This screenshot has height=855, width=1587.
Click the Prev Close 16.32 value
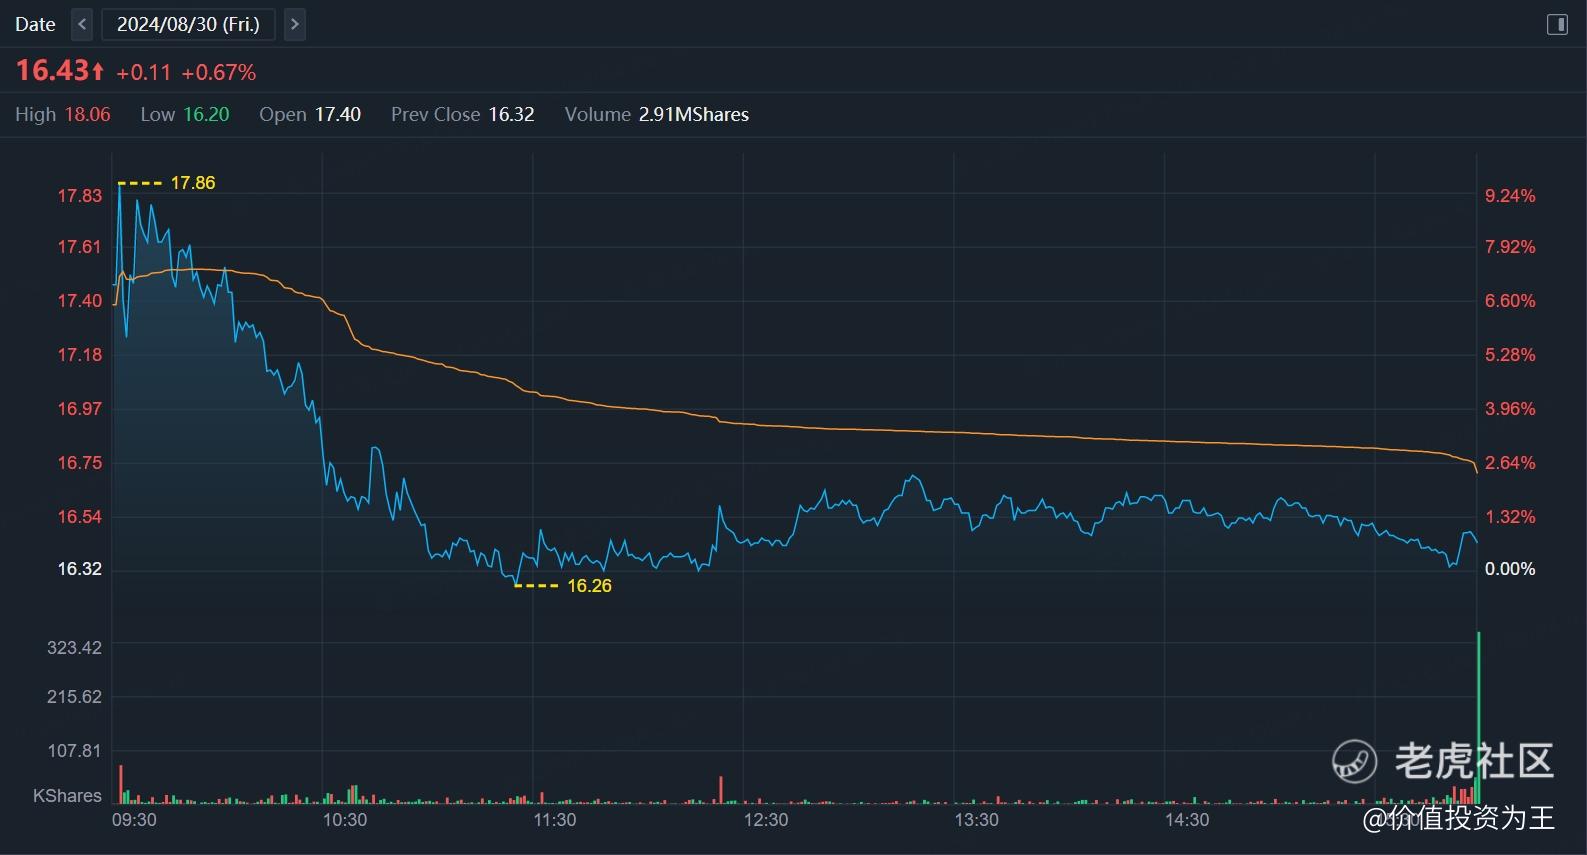pos(511,114)
